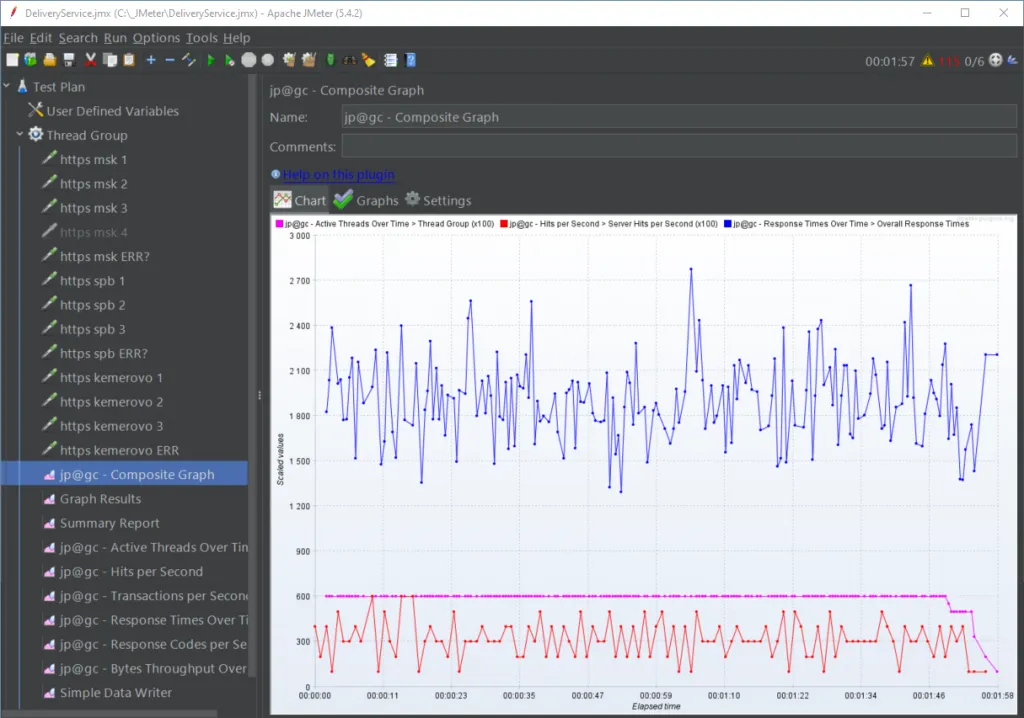The width and height of the screenshot is (1024, 718).
Task: Open the Help on this plugin link
Action: point(338,175)
